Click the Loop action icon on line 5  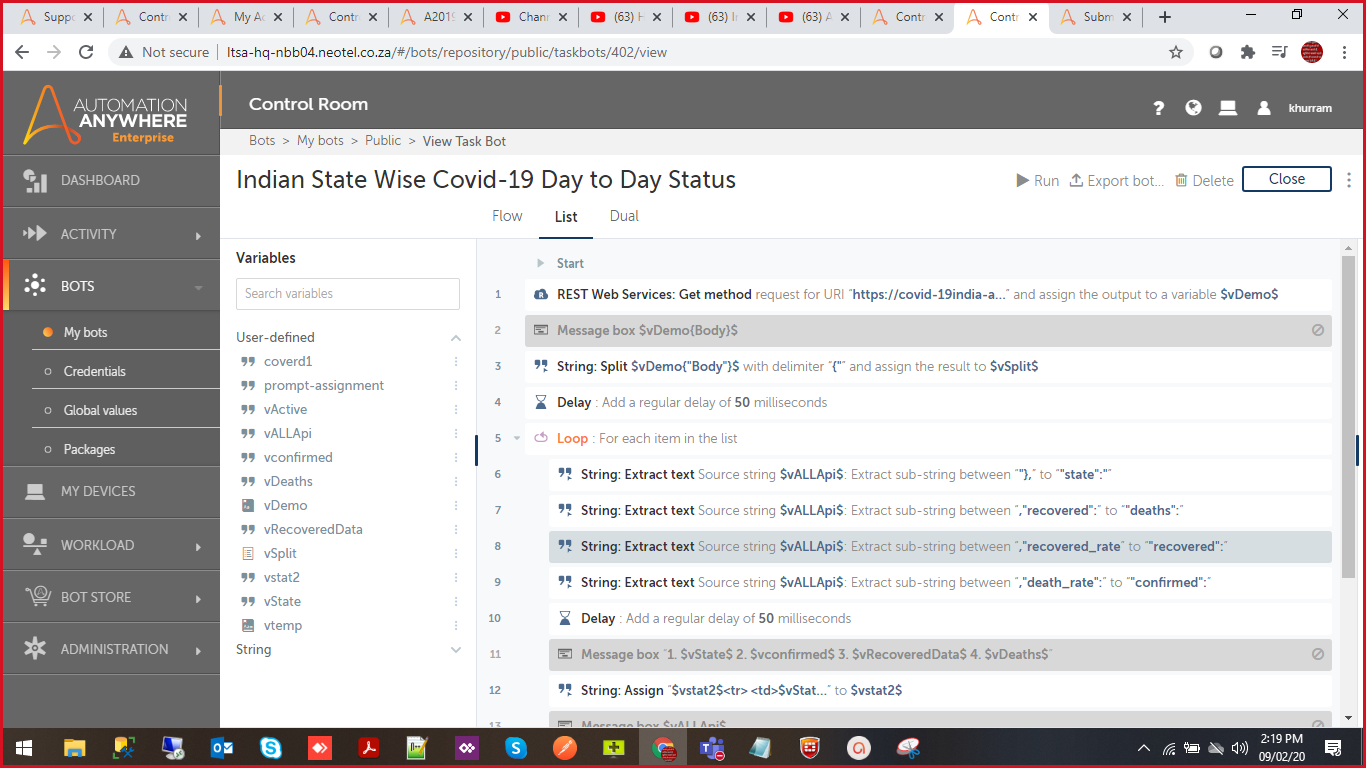click(x=541, y=438)
